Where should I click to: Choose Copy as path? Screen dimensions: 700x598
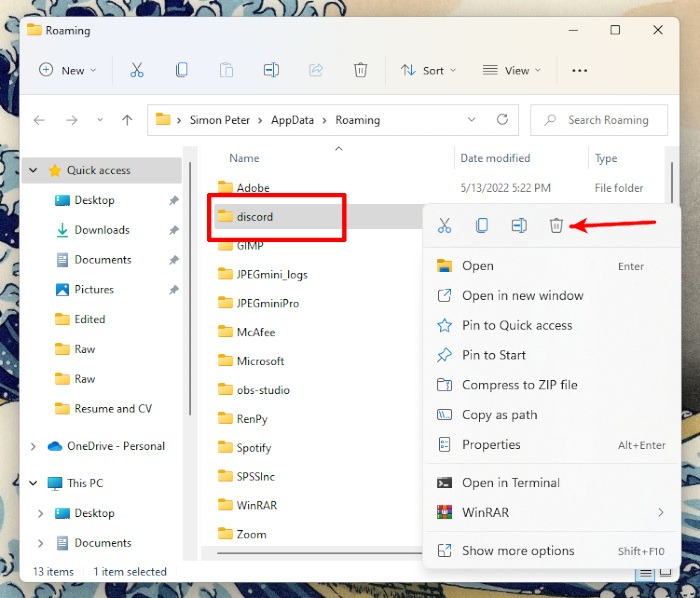552,415
